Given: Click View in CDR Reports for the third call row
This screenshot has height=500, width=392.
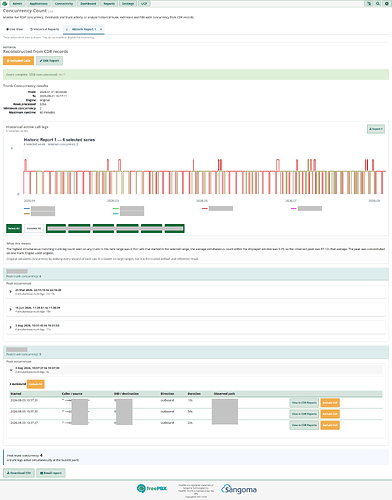Looking at the screenshot, I should pyautogui.click(x=304, y=425).
